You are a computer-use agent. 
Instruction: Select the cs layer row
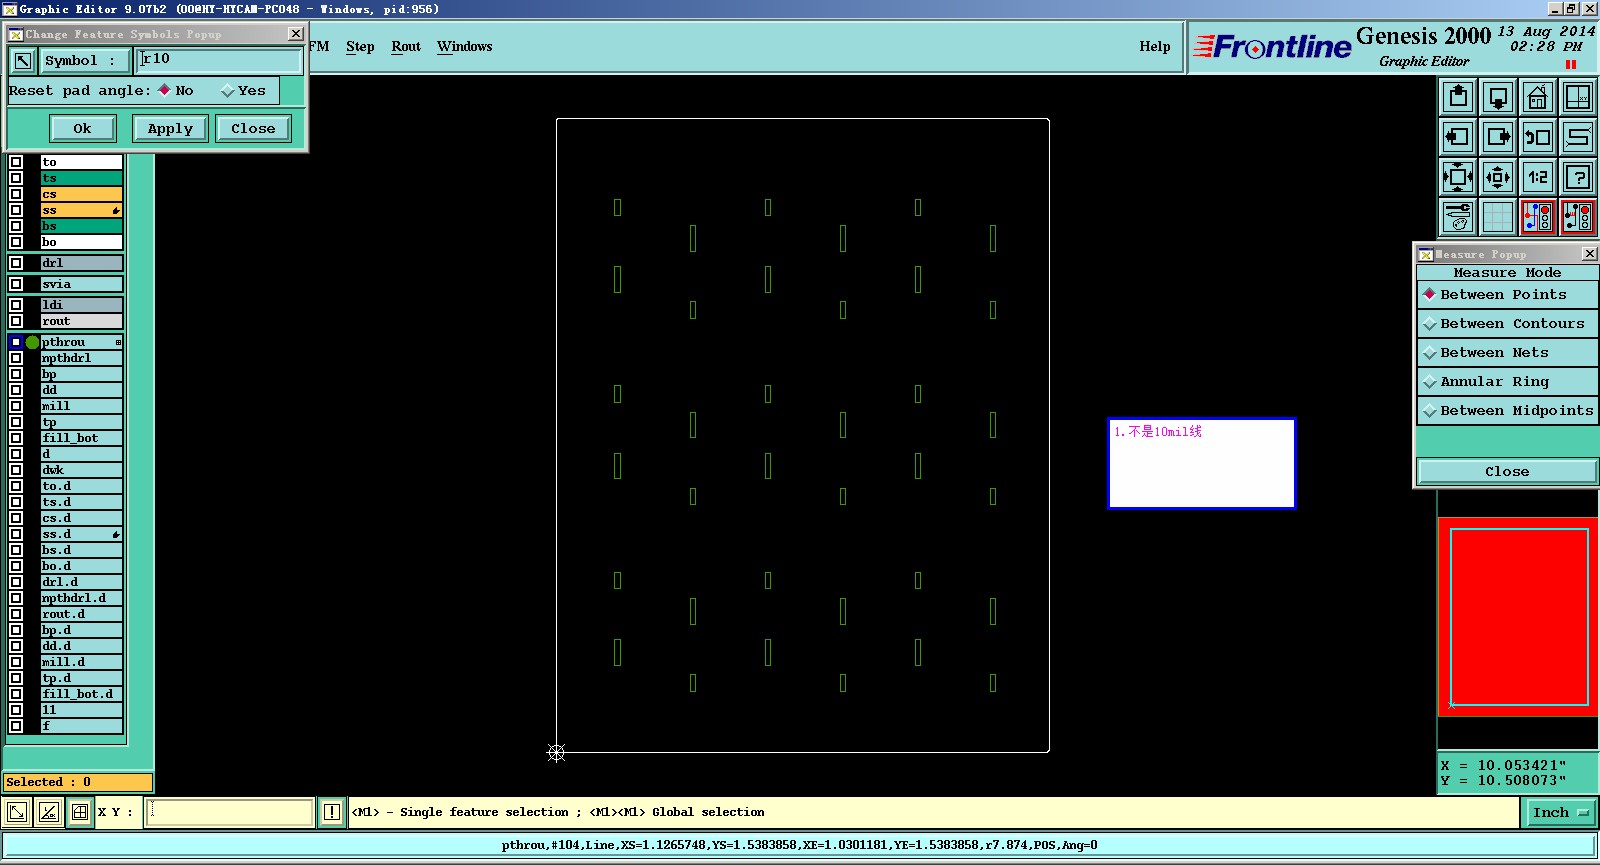pos(81,194)
